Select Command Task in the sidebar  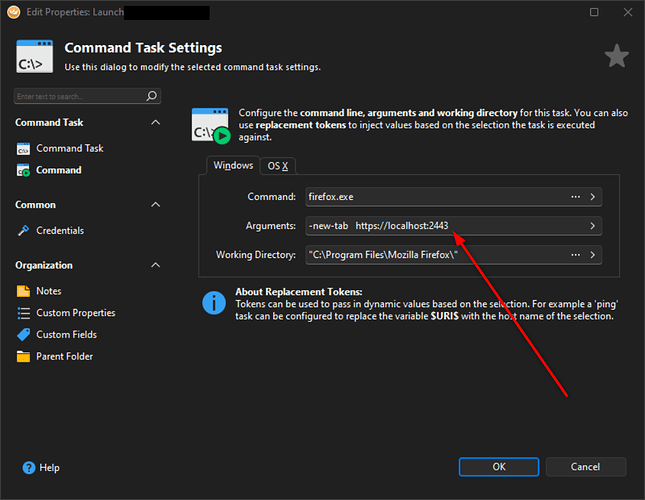(x=69, y=148)
